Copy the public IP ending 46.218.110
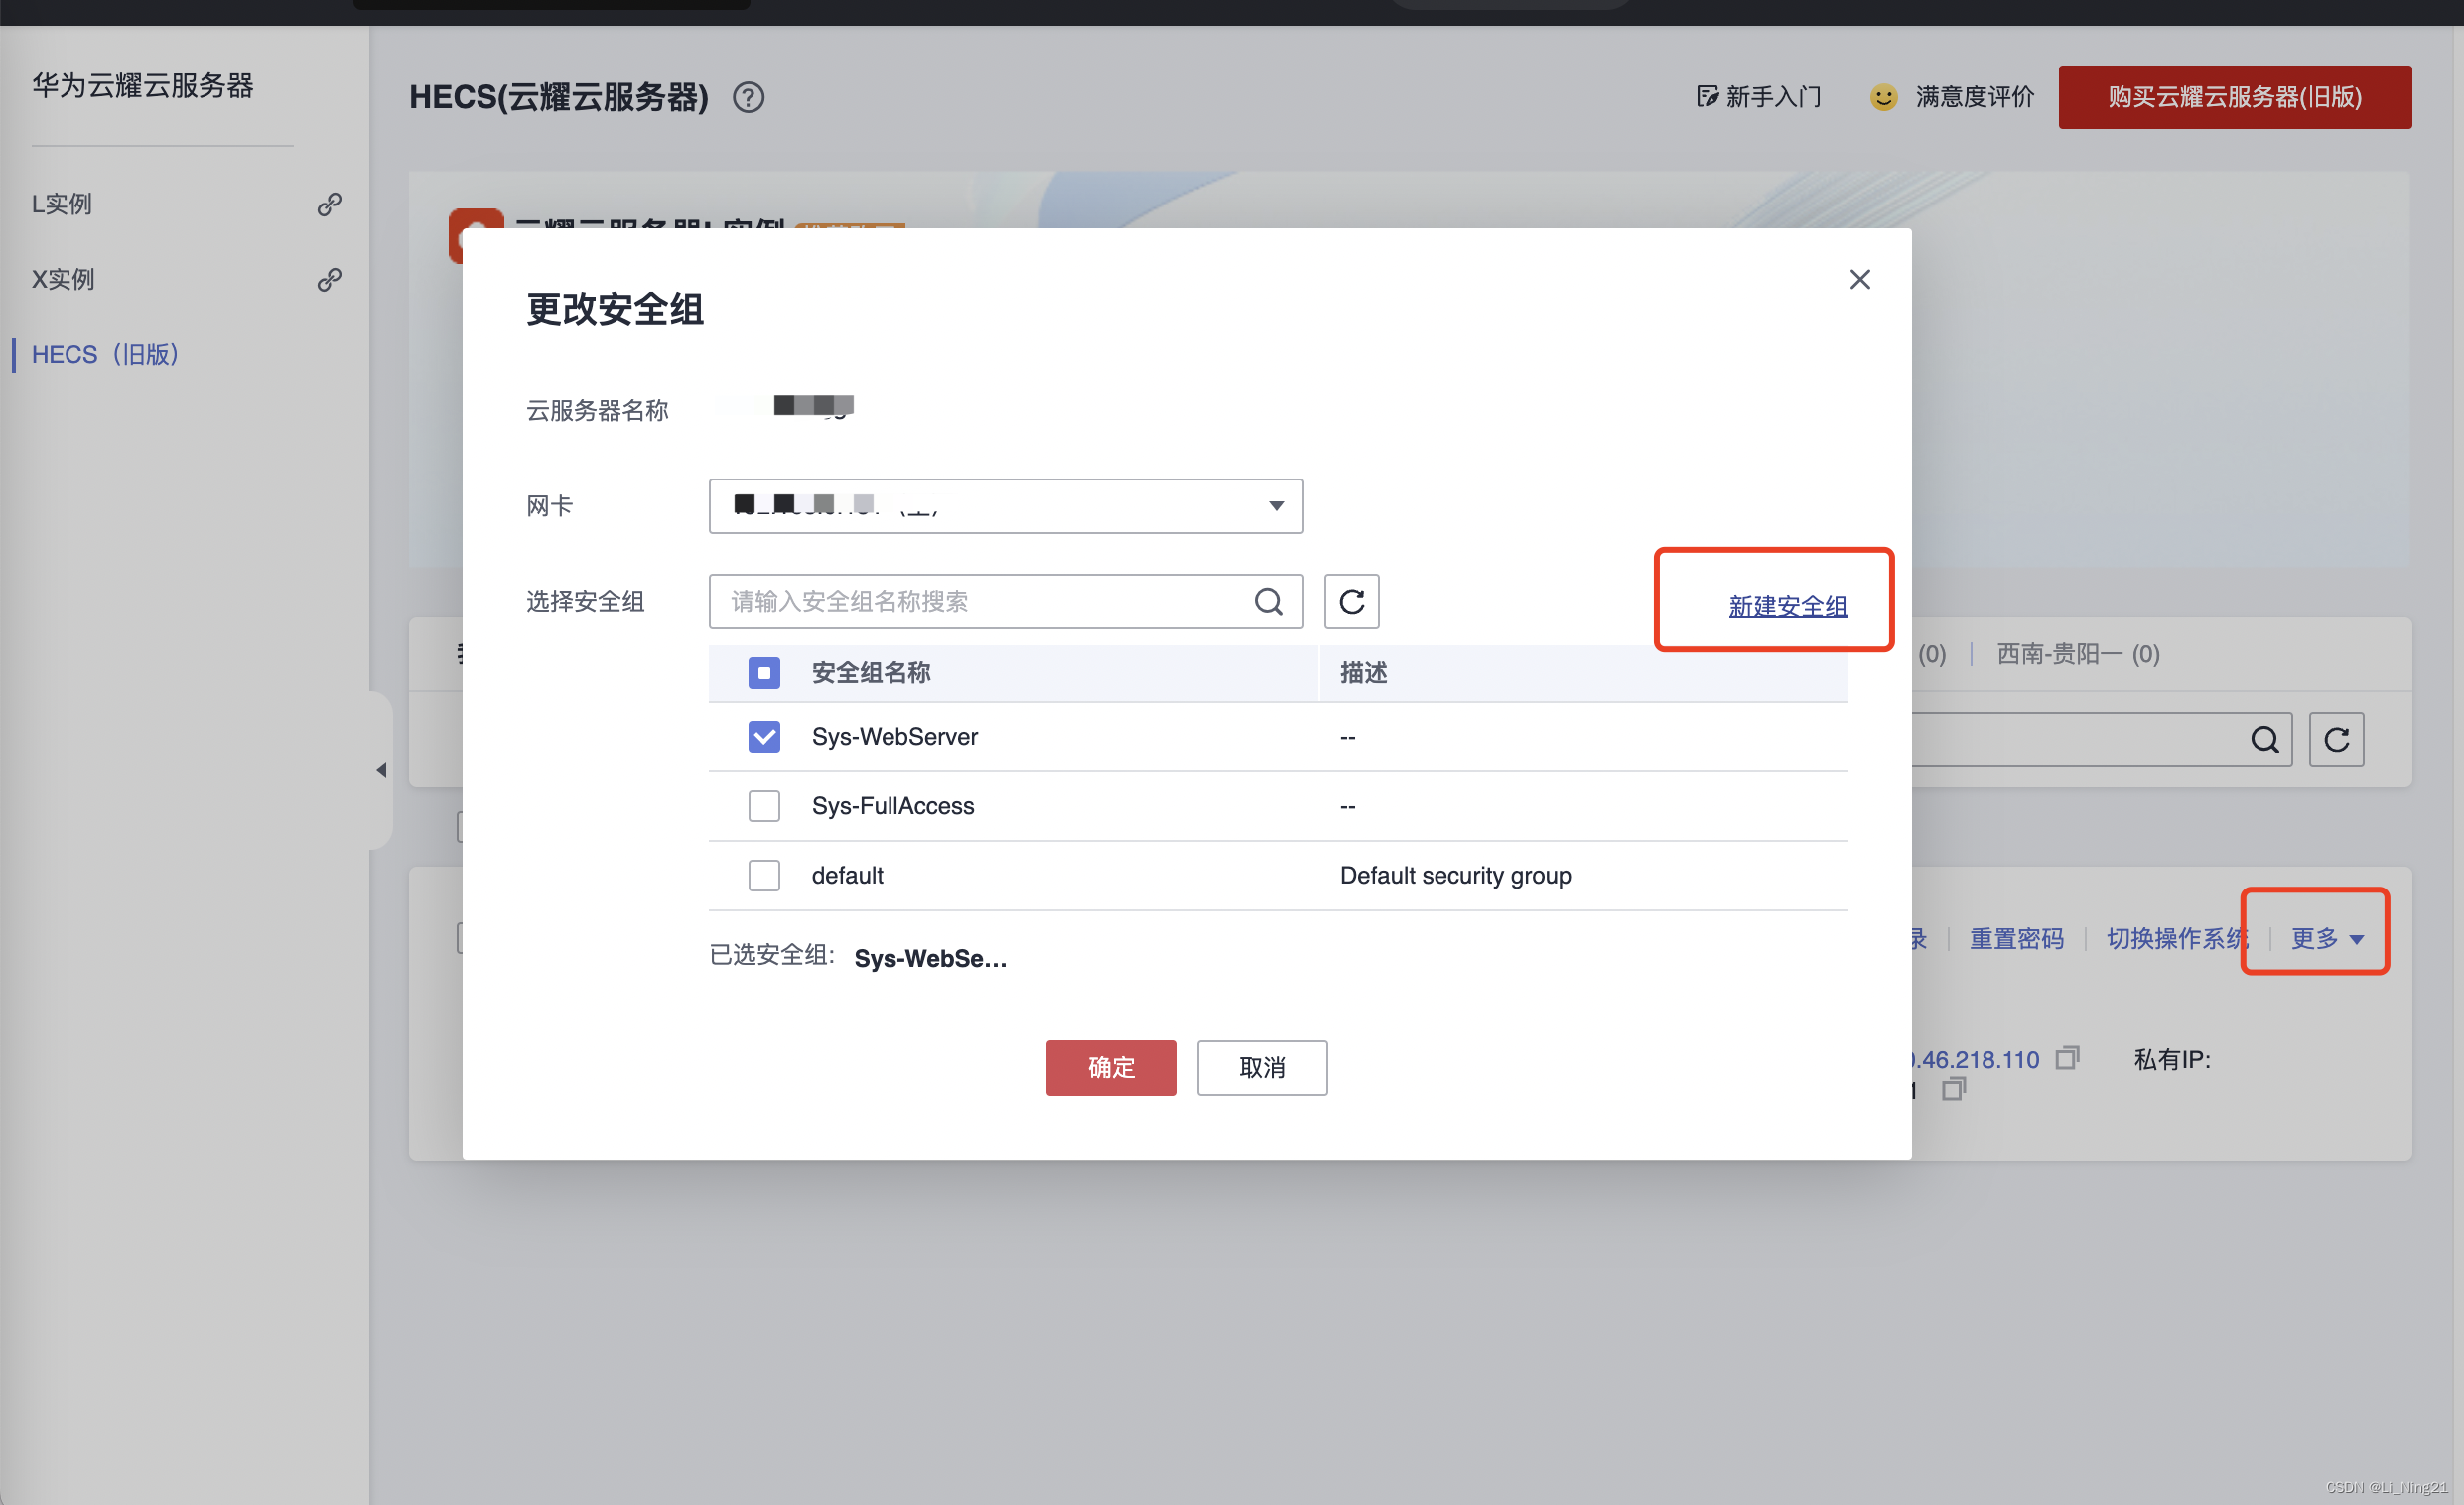Viewport: 2464px width, 1505px height. (x=2067, y=1058)
